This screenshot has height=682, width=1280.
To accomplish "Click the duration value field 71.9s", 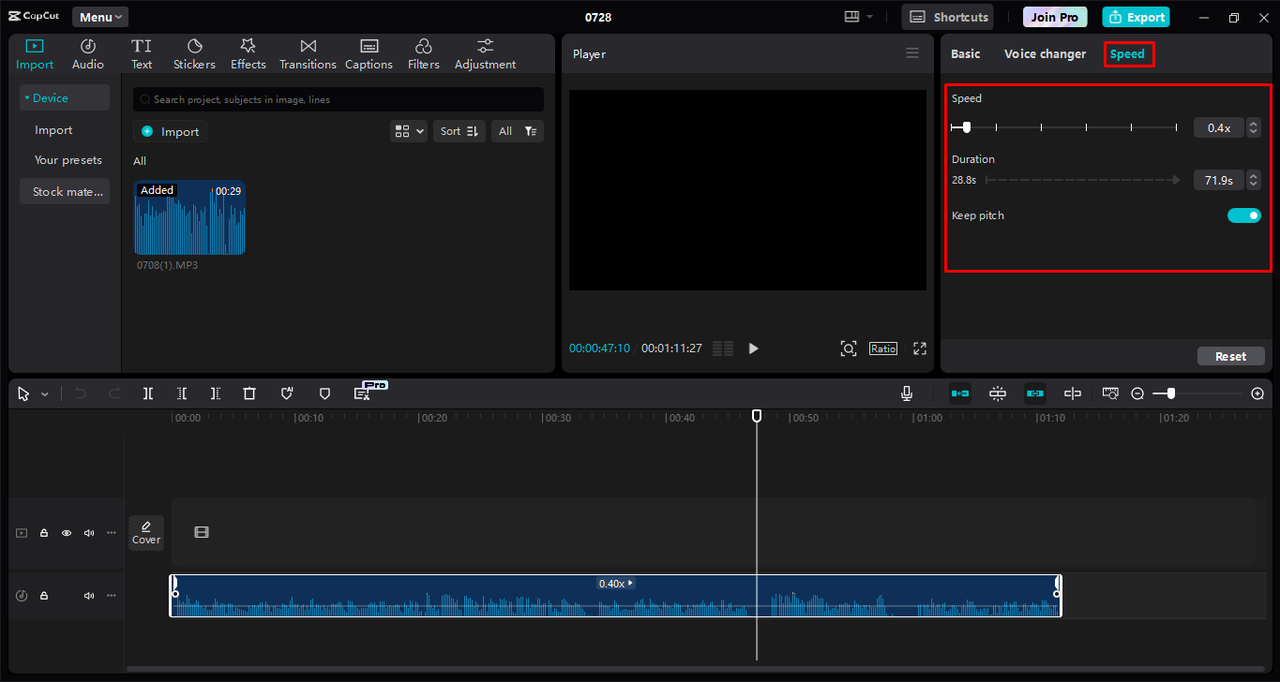I will (x=1219, y=180).
